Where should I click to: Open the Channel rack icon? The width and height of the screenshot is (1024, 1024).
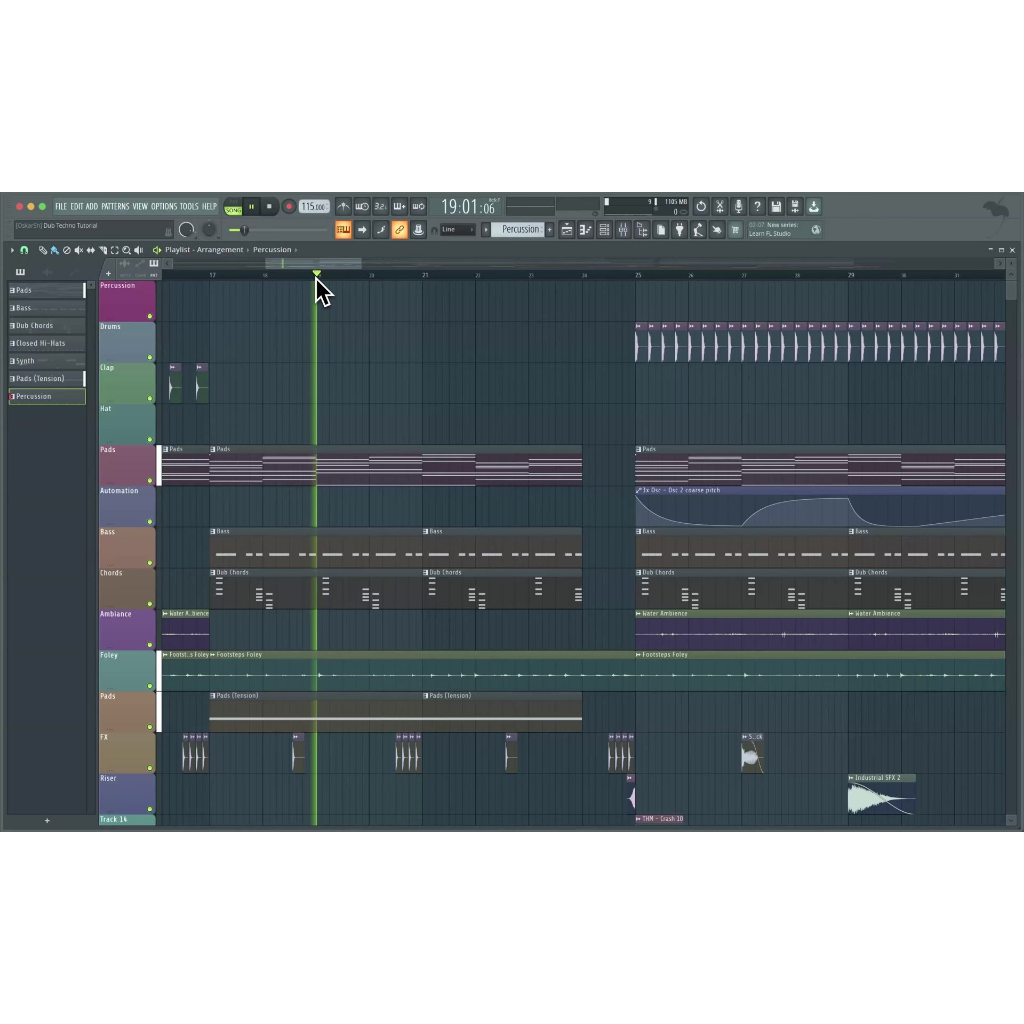(604, 230)
